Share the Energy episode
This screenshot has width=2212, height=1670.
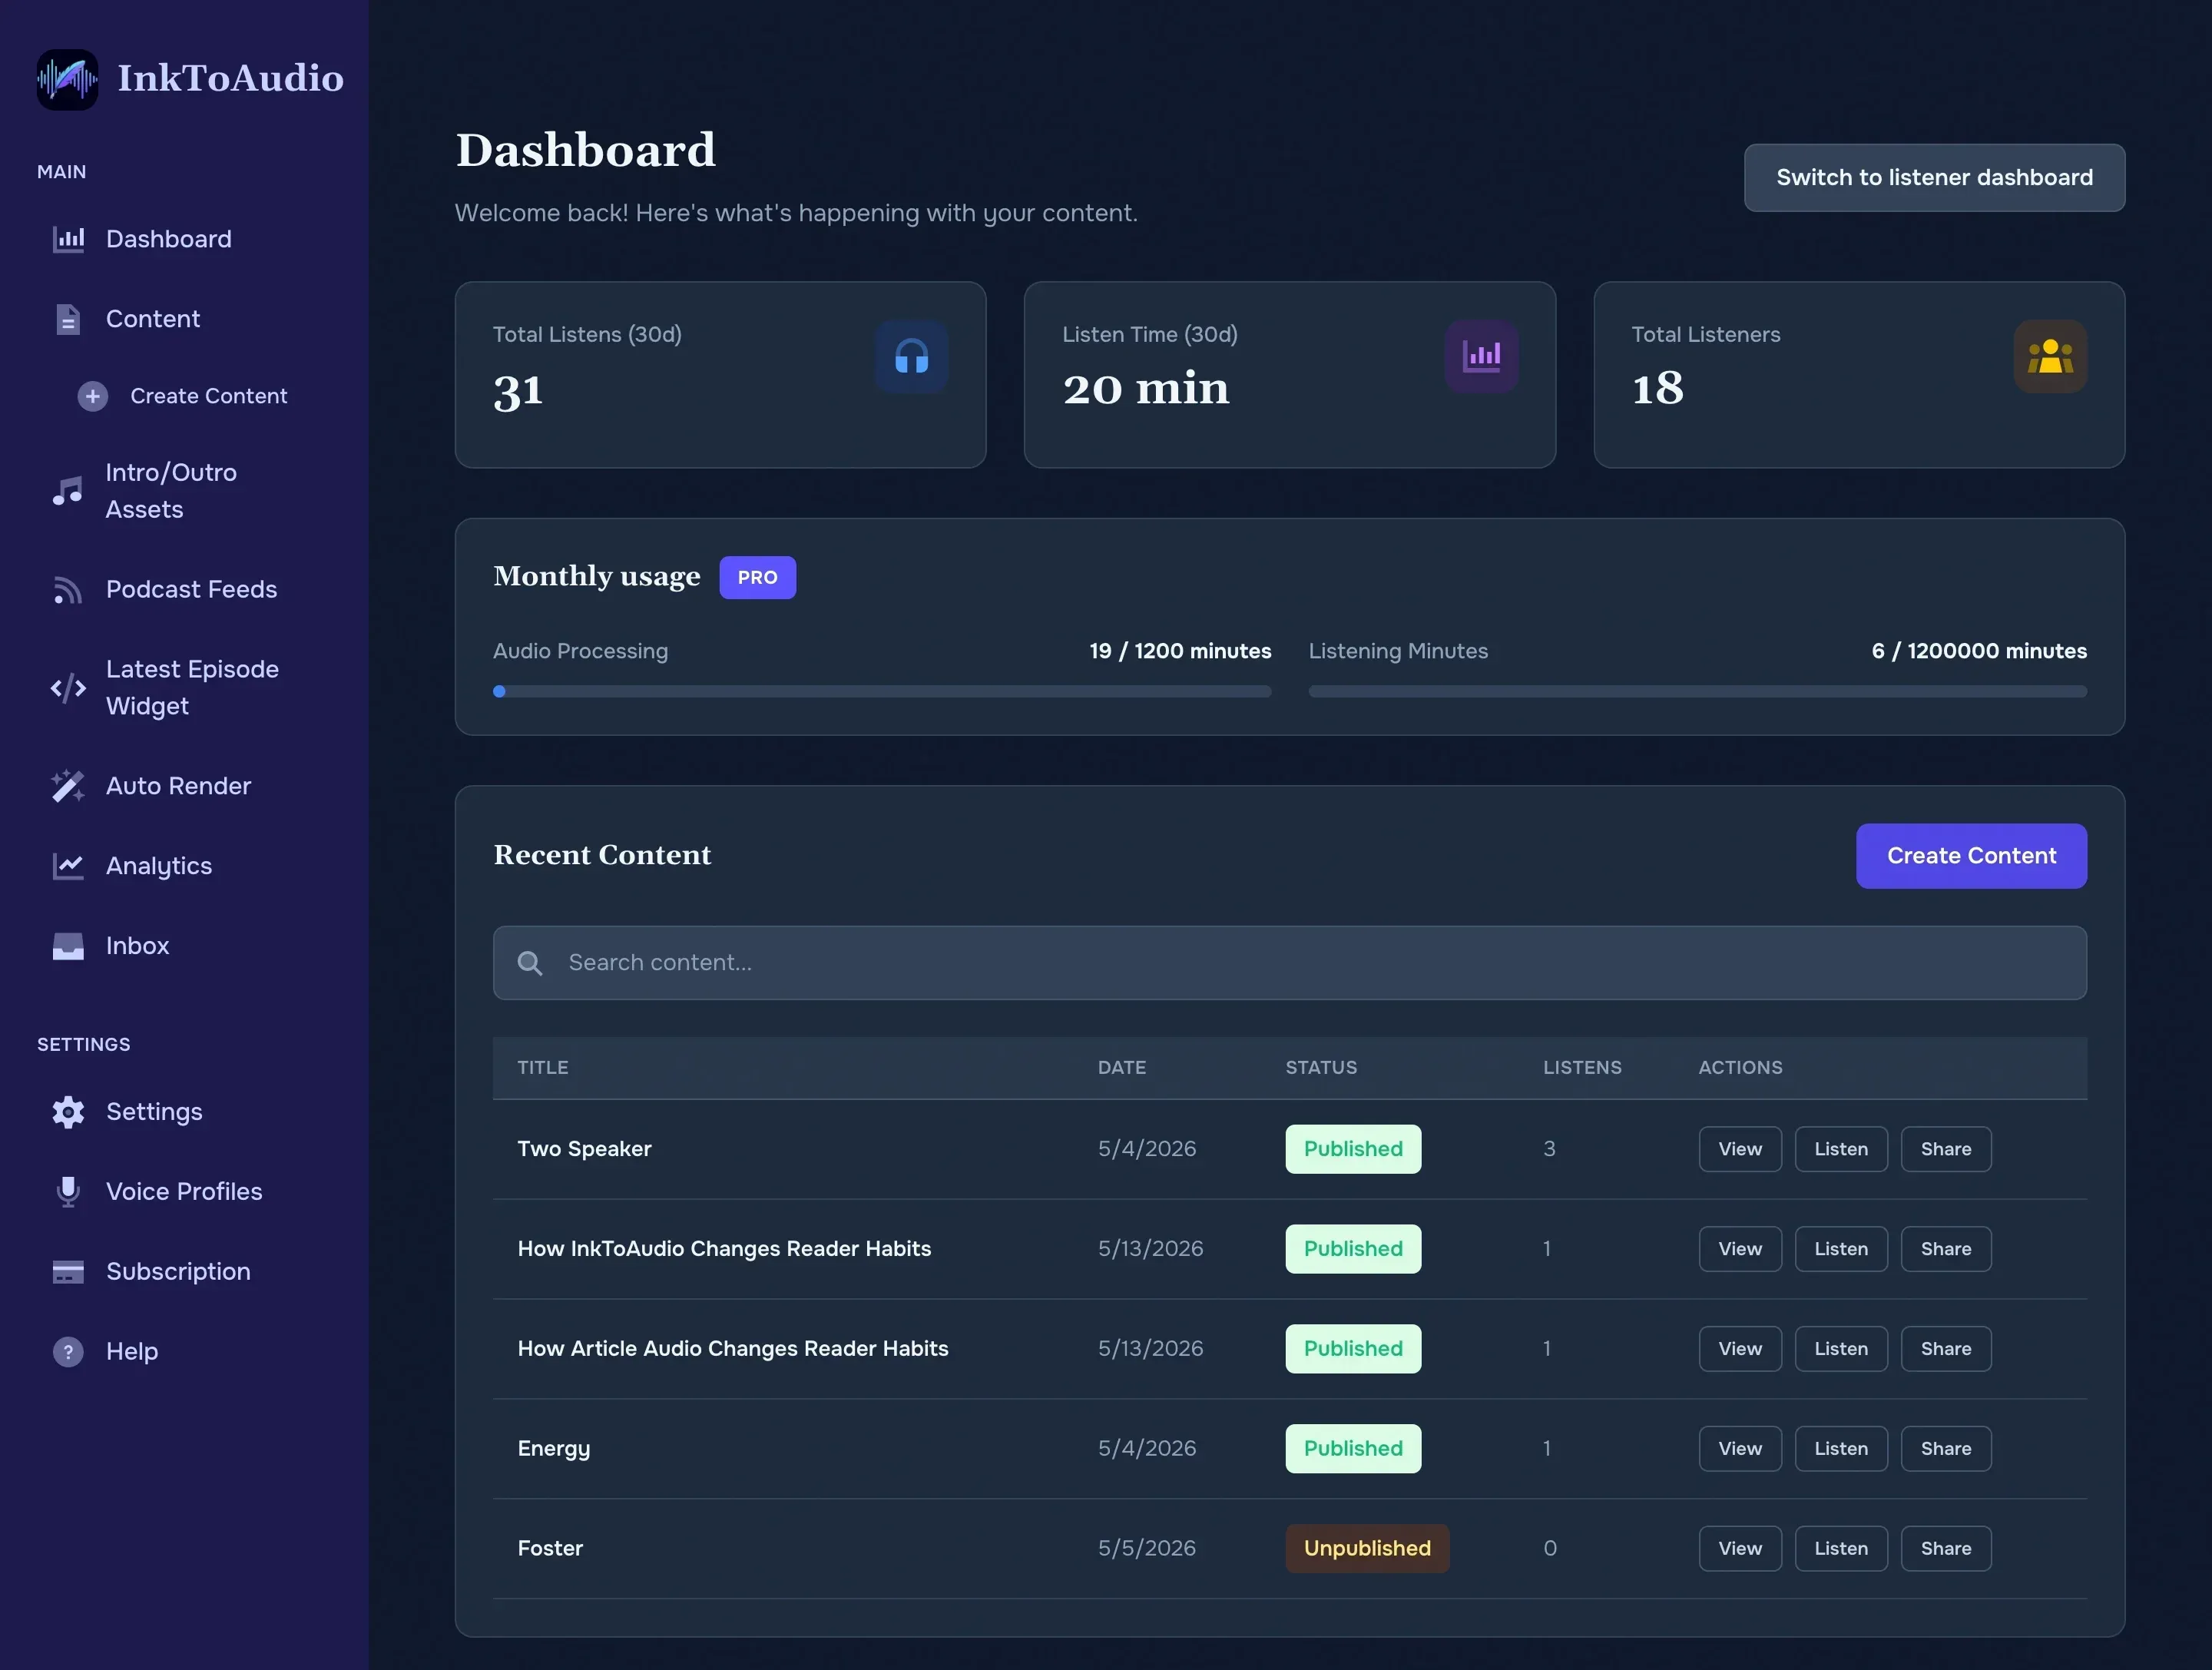[x=1946, y=1449]
